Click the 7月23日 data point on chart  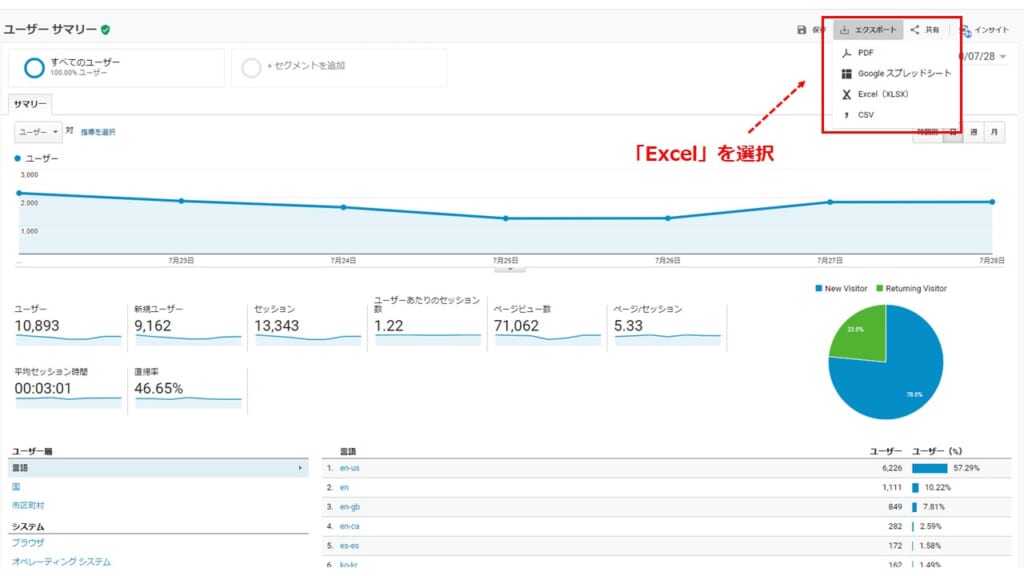[x=182, y=201]
